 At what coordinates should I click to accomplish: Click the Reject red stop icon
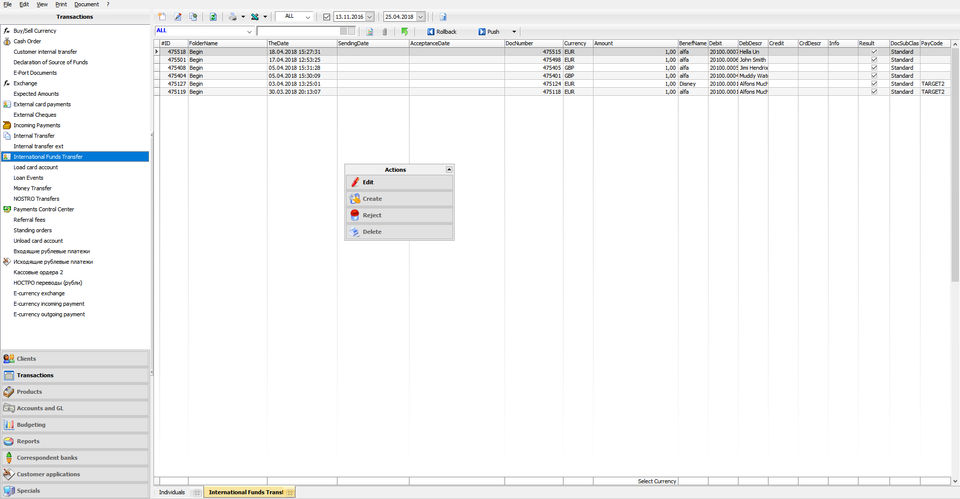[354, 215]
